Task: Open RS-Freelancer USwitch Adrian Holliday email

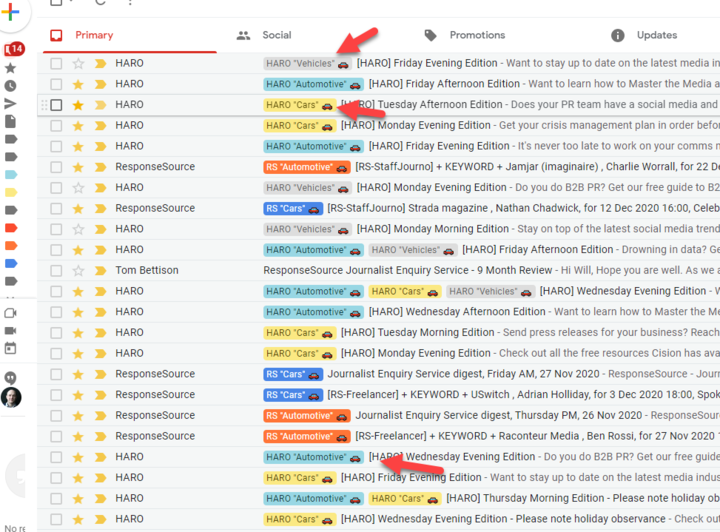Action: [523, 395]
